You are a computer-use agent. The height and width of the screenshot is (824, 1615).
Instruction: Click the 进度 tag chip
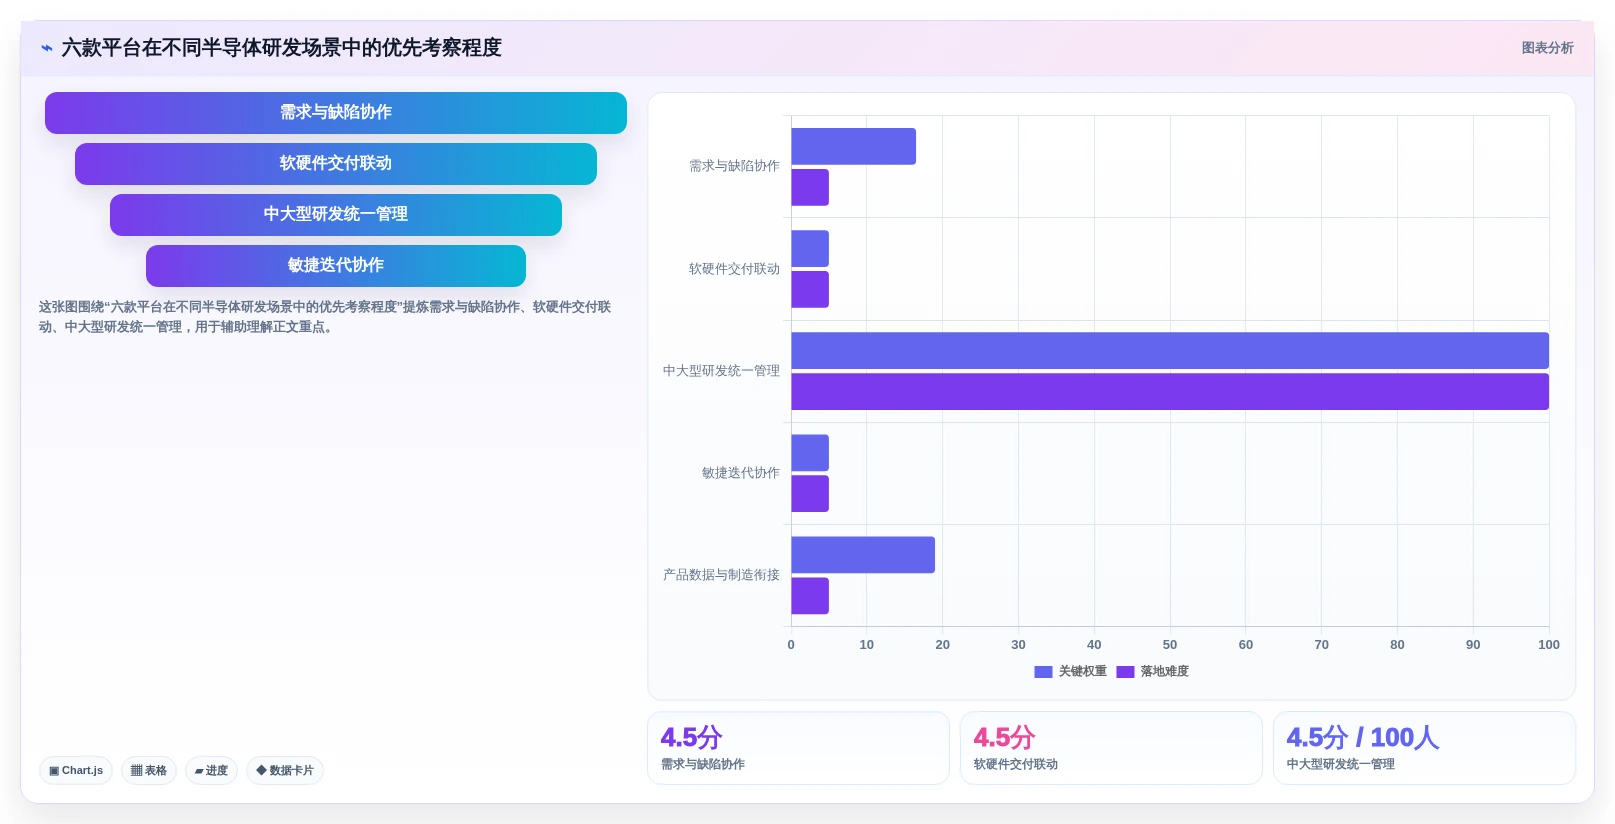pyautogui.click(x=211, y=770)
